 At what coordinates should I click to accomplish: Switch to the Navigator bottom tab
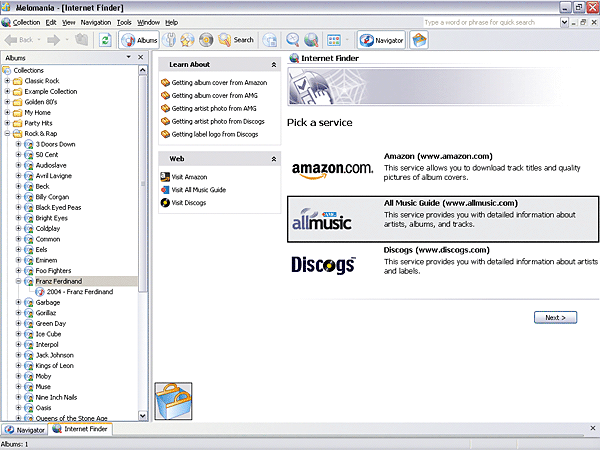tap(25, 430)
